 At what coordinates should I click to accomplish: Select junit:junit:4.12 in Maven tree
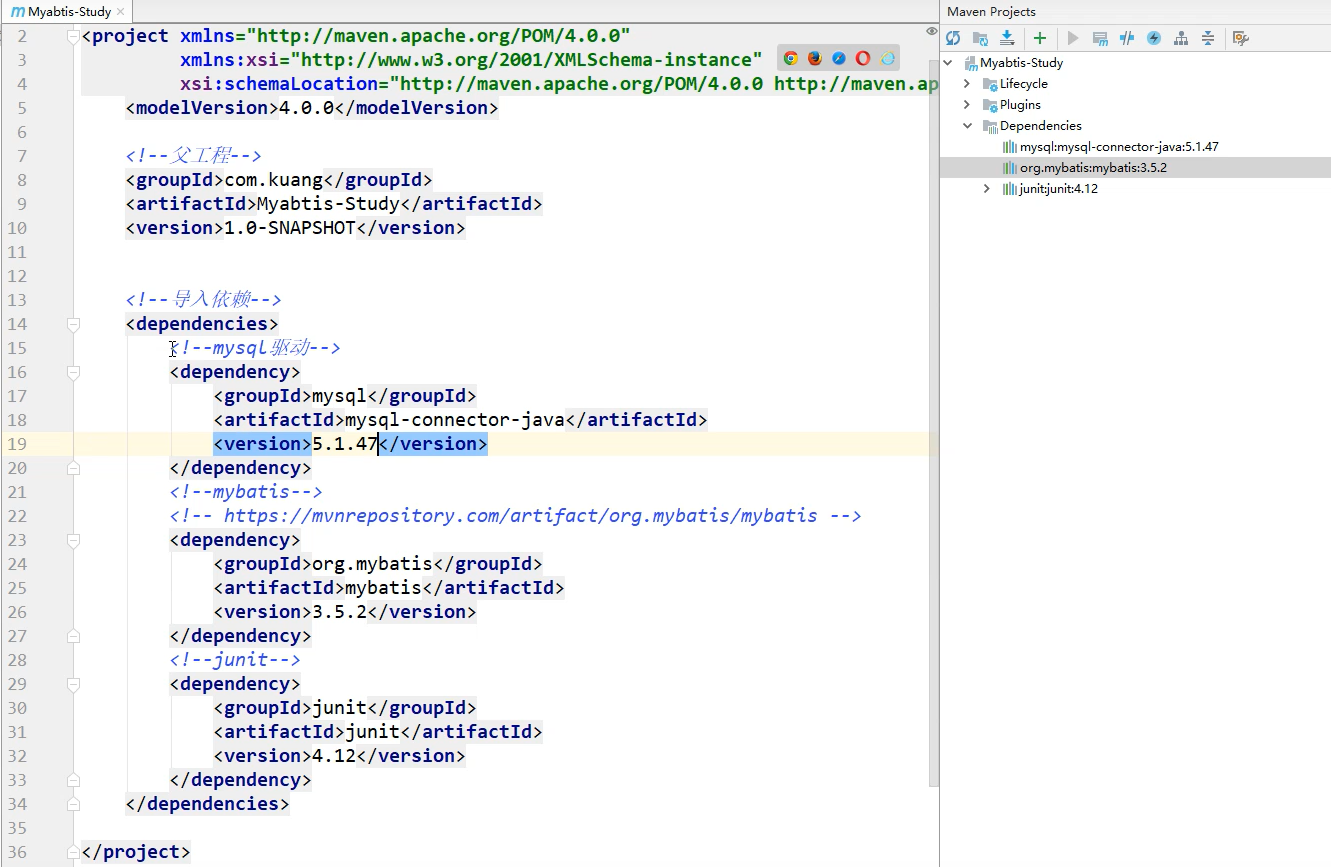pos(1059,189)
